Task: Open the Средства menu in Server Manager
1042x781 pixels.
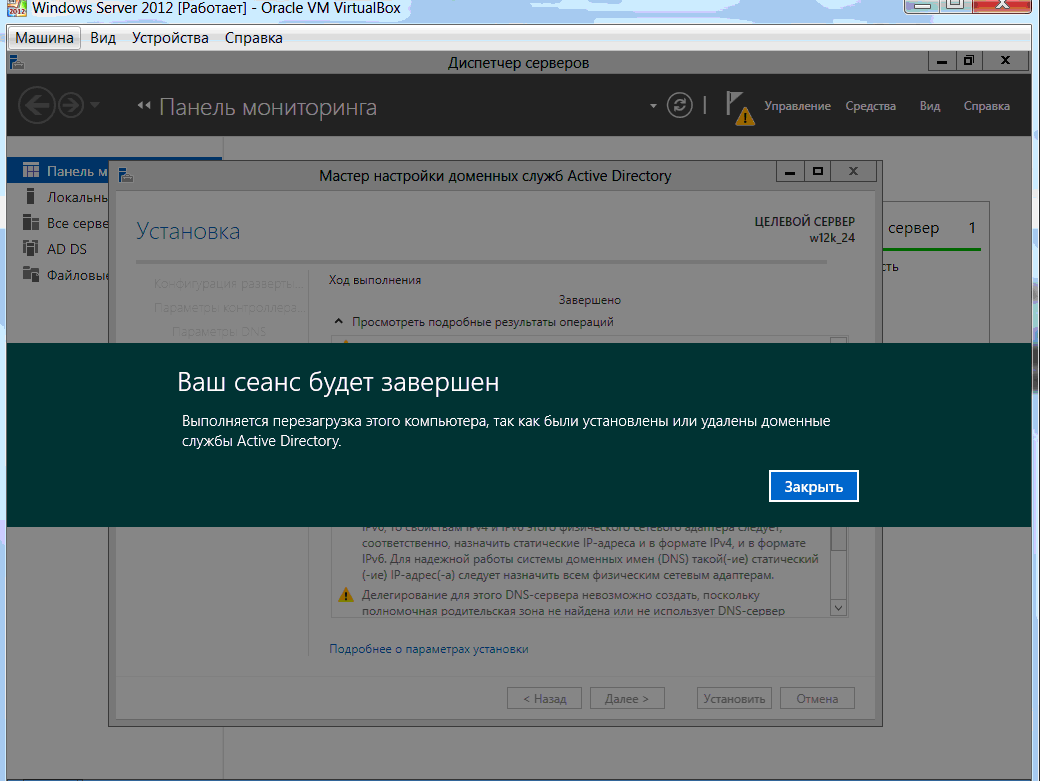Action: click(870, 106)
